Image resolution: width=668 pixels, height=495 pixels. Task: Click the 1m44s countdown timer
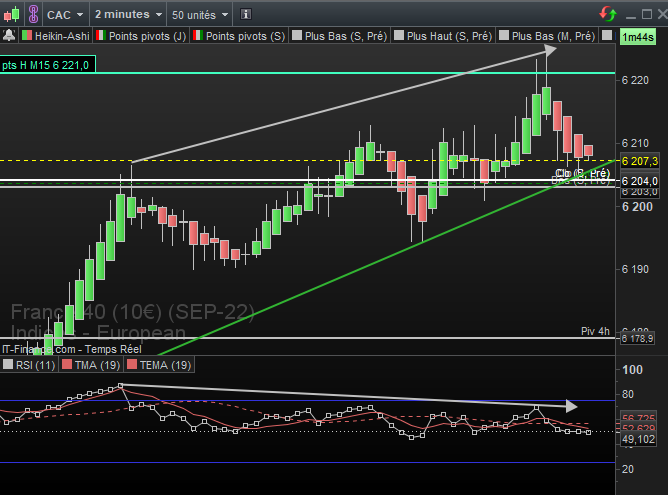[x=638, y=37]
